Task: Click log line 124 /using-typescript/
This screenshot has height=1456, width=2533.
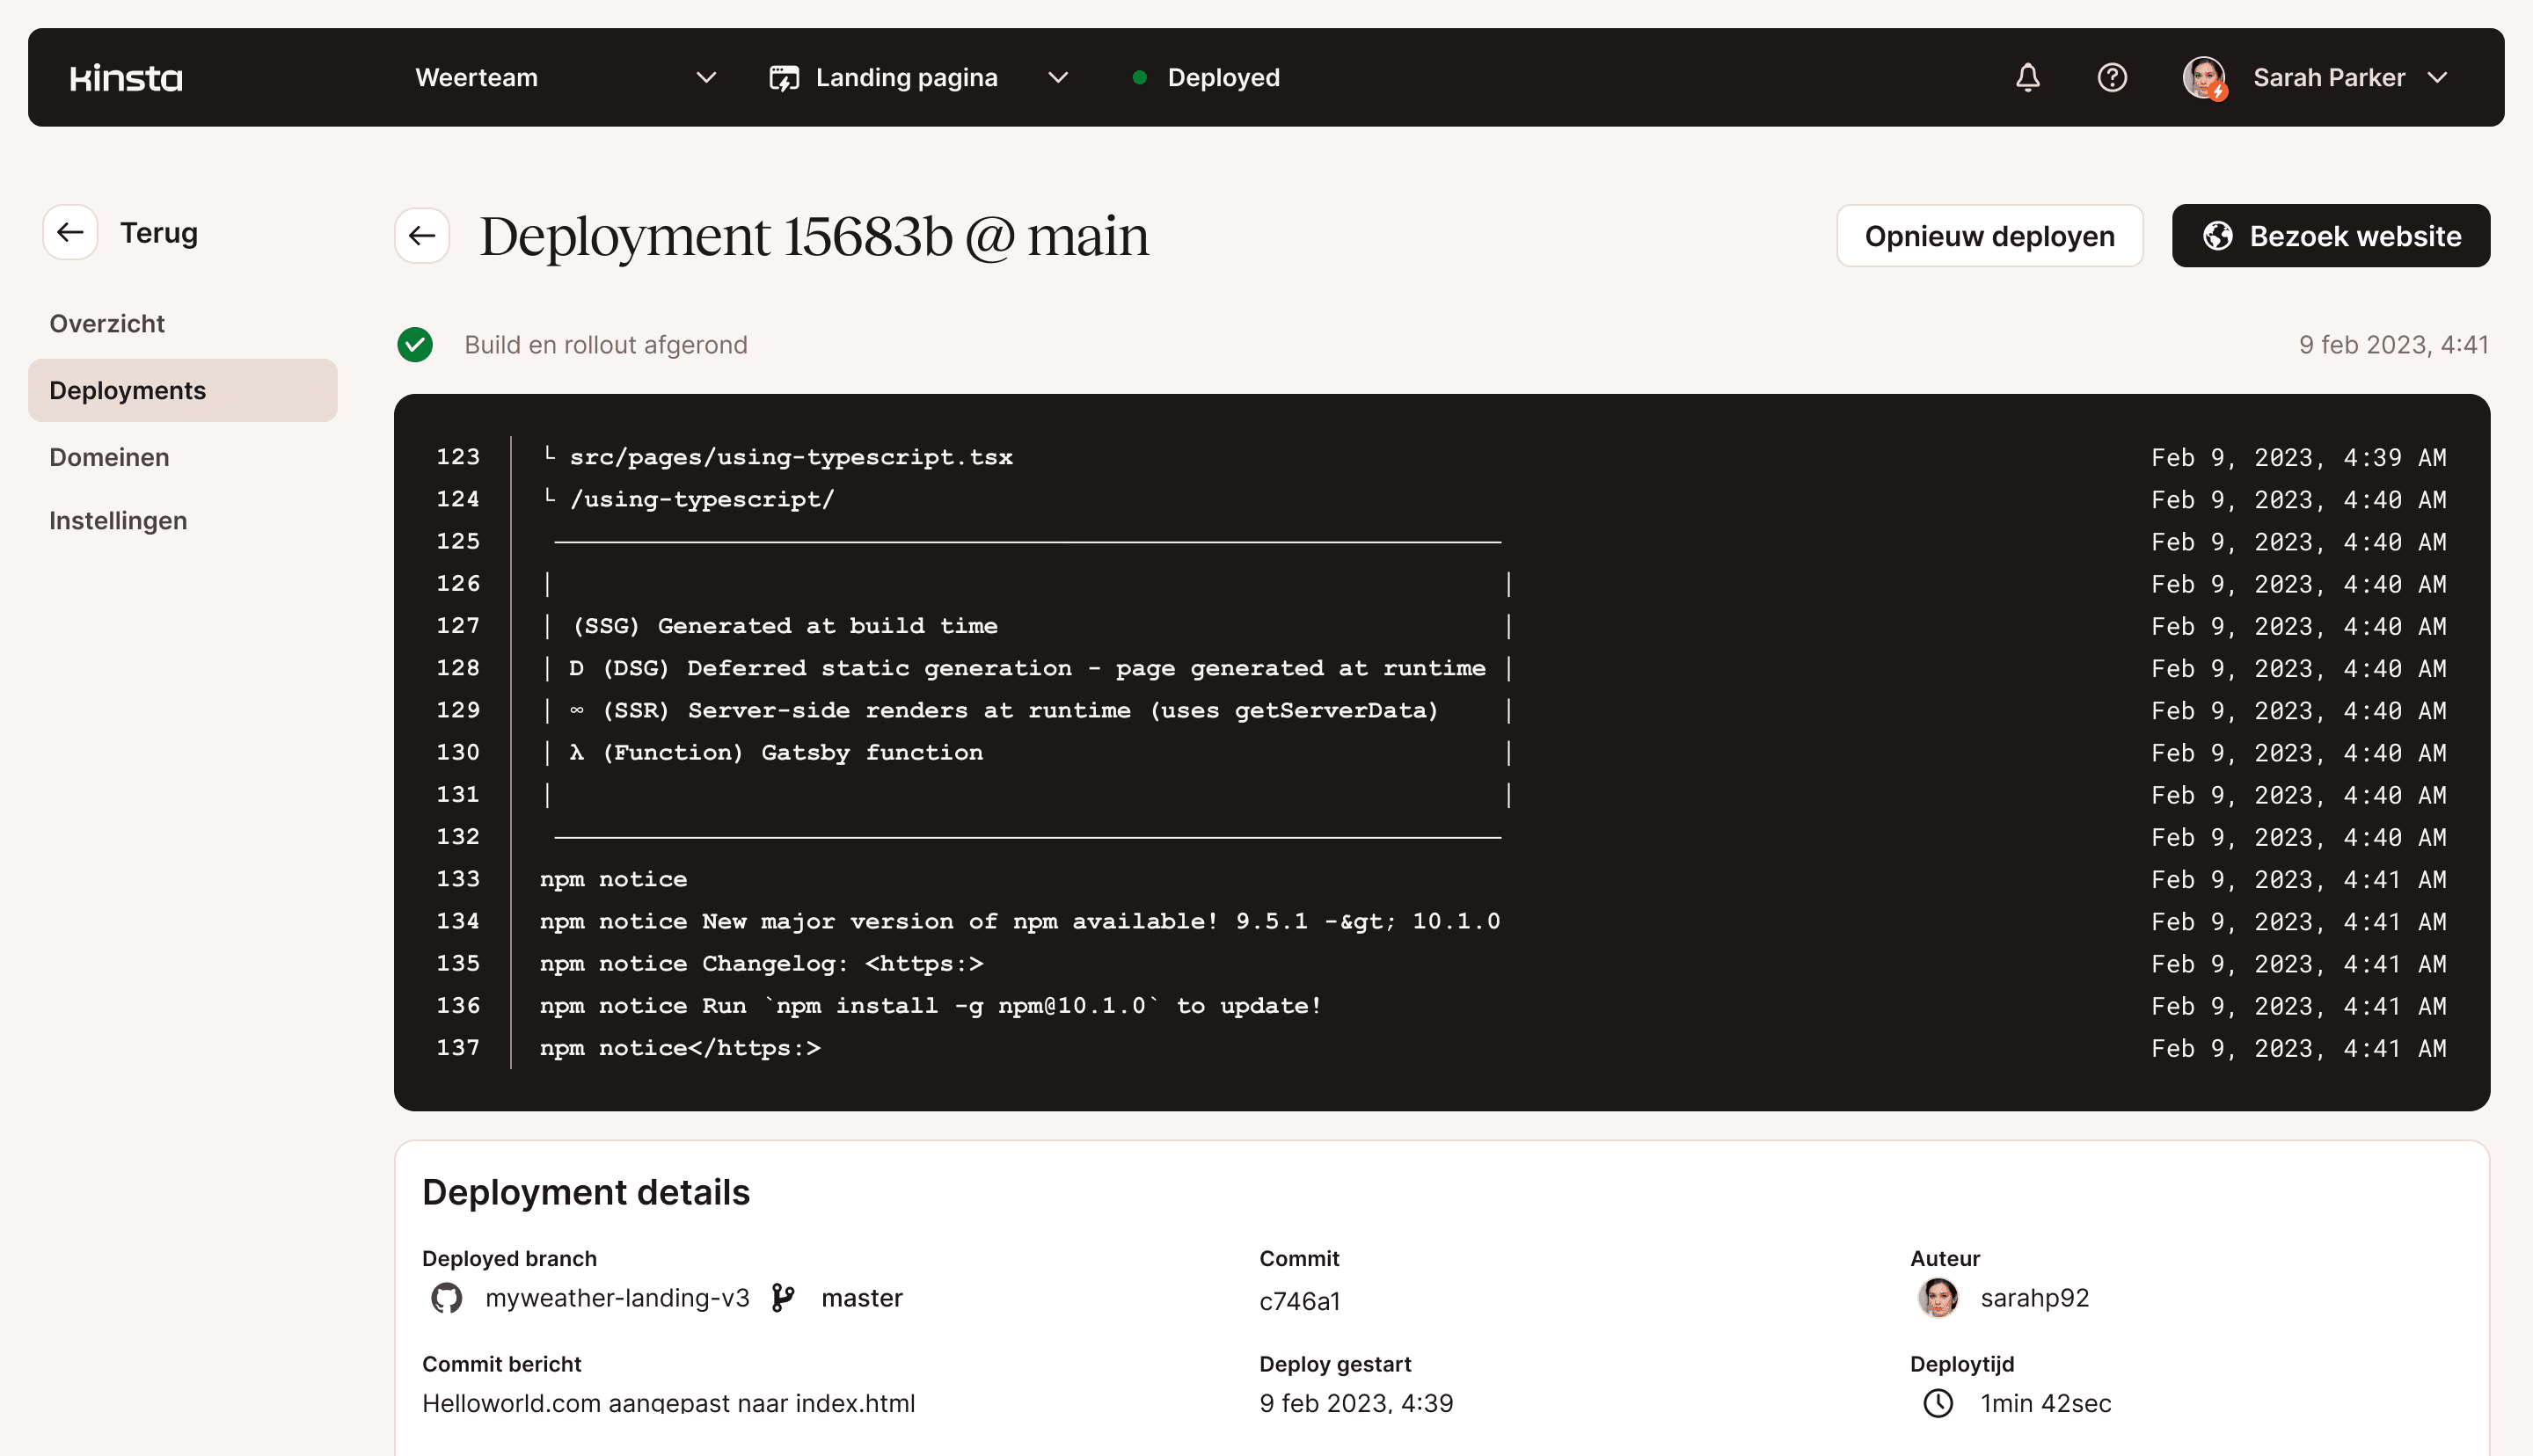Action: [x=701, y=498]
